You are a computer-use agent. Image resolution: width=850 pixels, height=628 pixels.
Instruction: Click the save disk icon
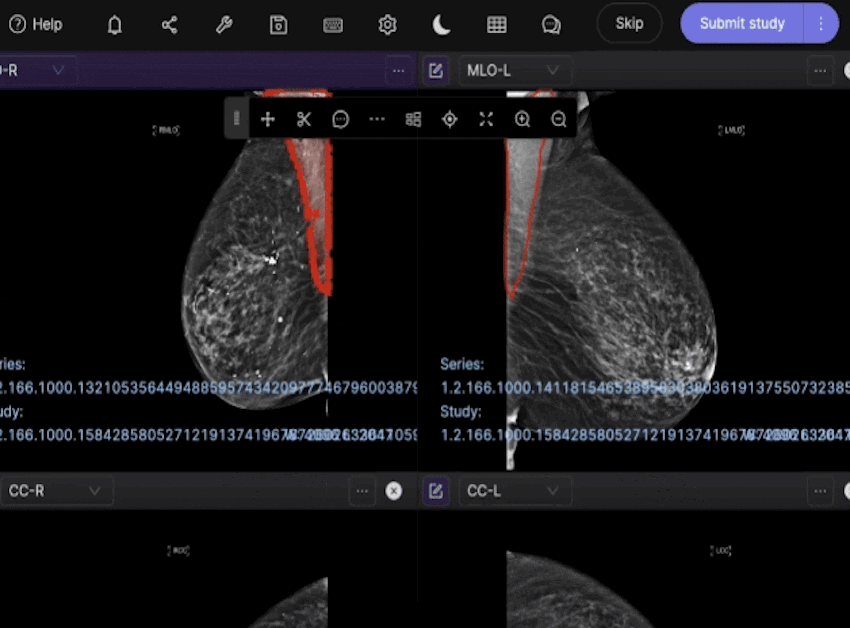click(279, 25)
